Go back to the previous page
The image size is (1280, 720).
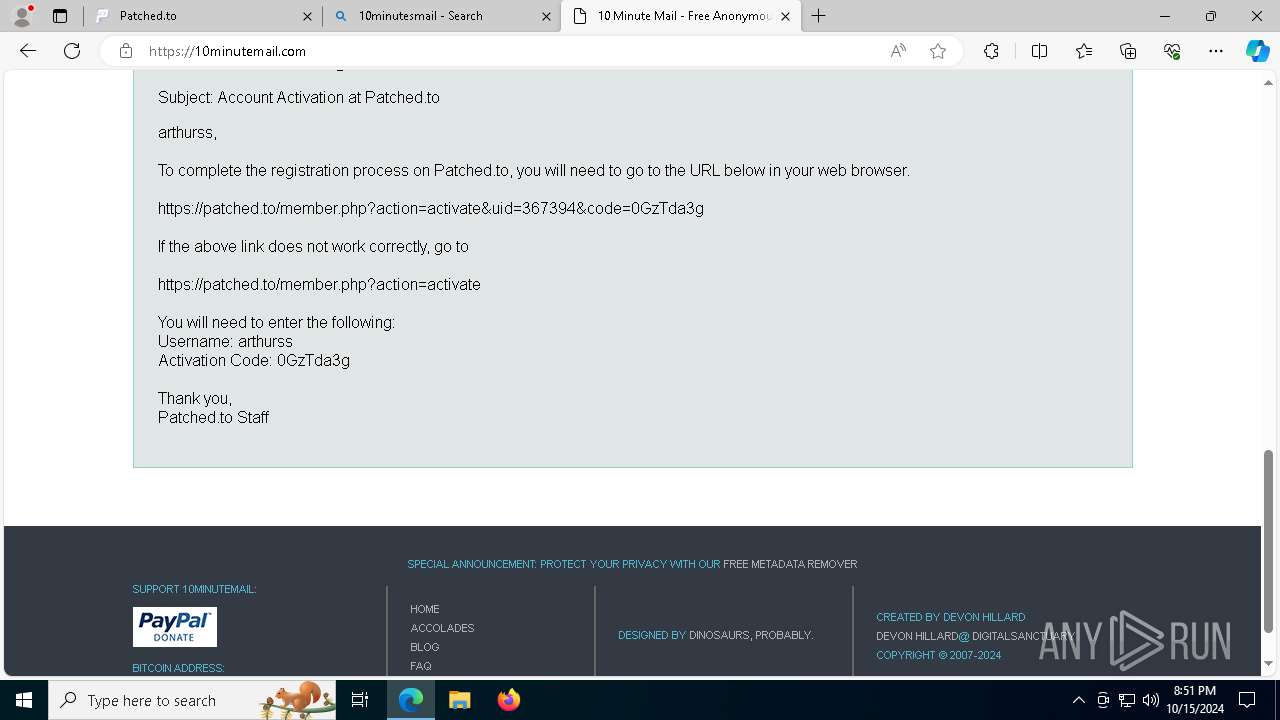pyautogui.click(x=28, y=51)
